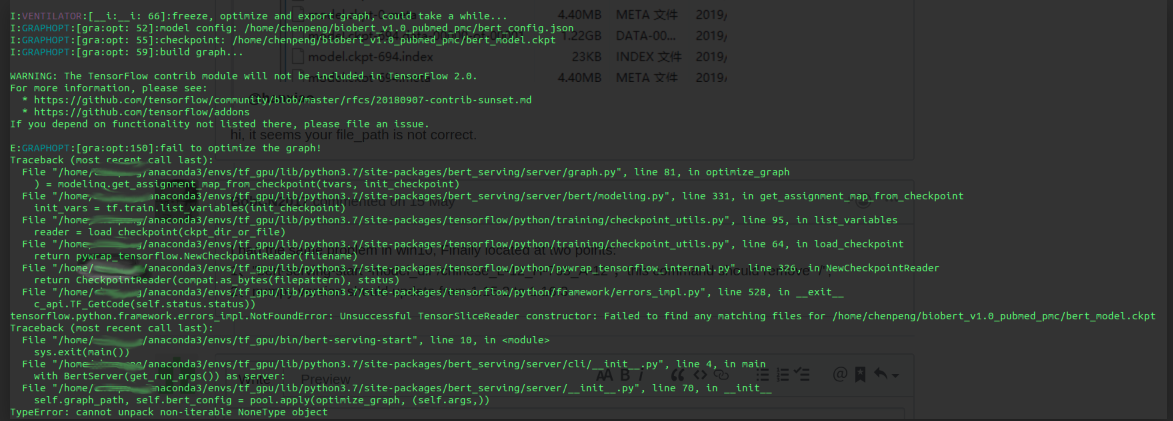This screenshot has height=421, width=1173.
Task: Click the file icon beside model.ckpt-694.index
Action: [x=298, y=56]
